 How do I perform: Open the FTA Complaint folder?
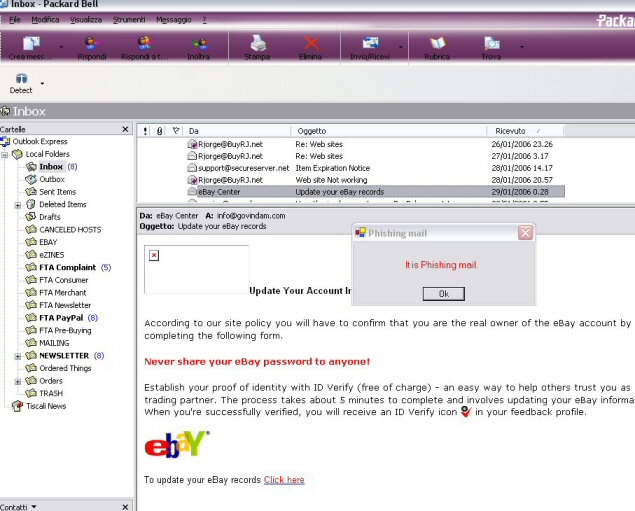(67, 267)
